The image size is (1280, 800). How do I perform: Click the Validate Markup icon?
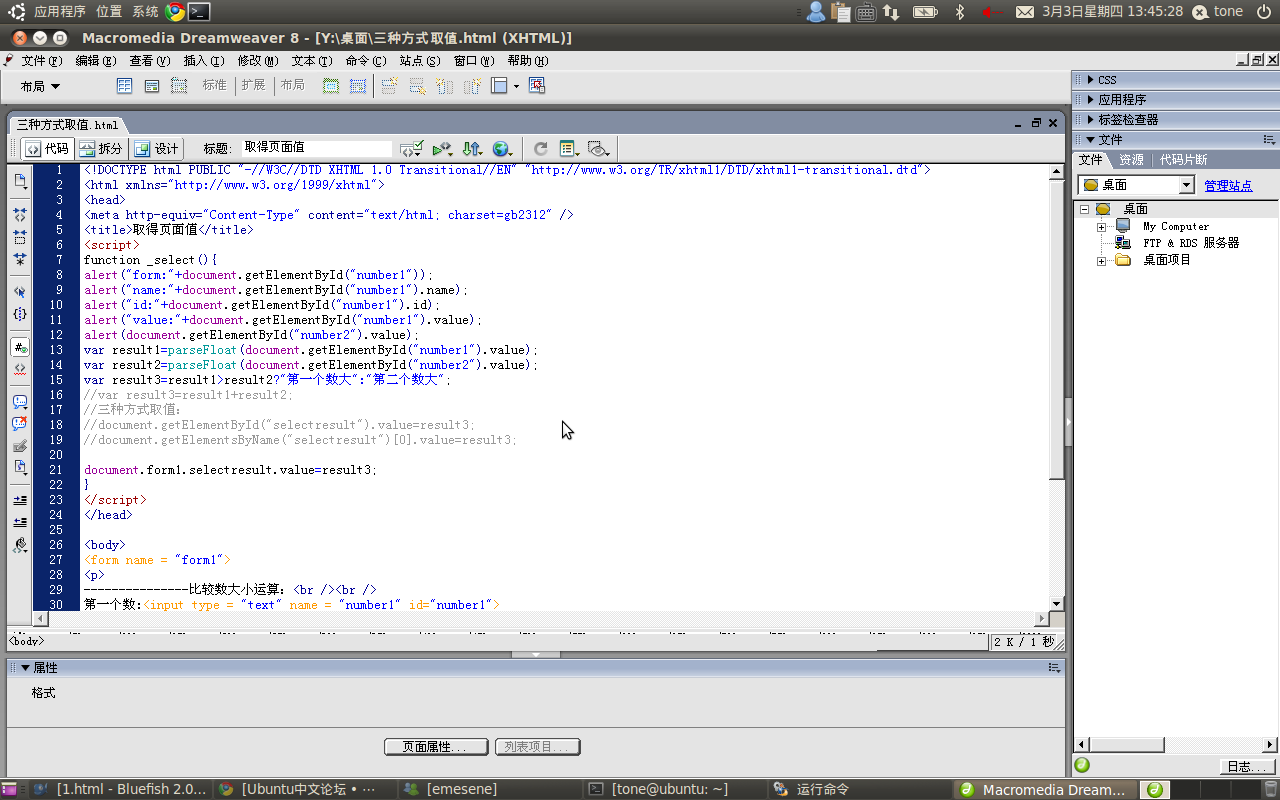pos(412,149)
